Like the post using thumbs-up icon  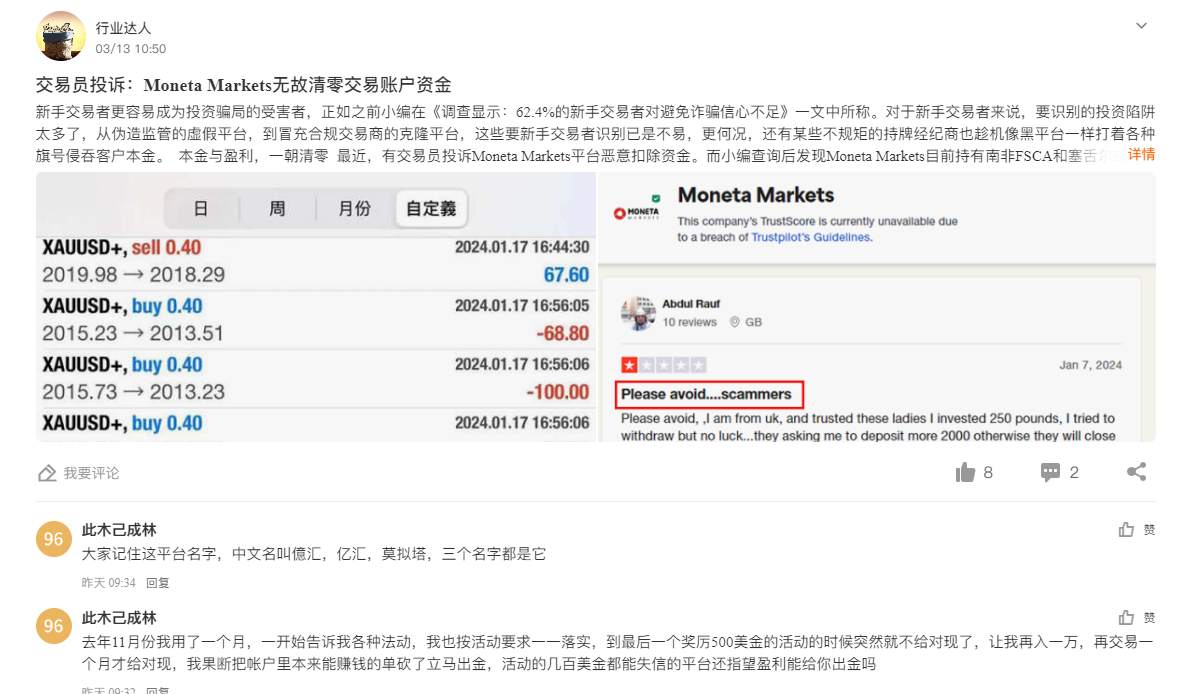point(965,472)
